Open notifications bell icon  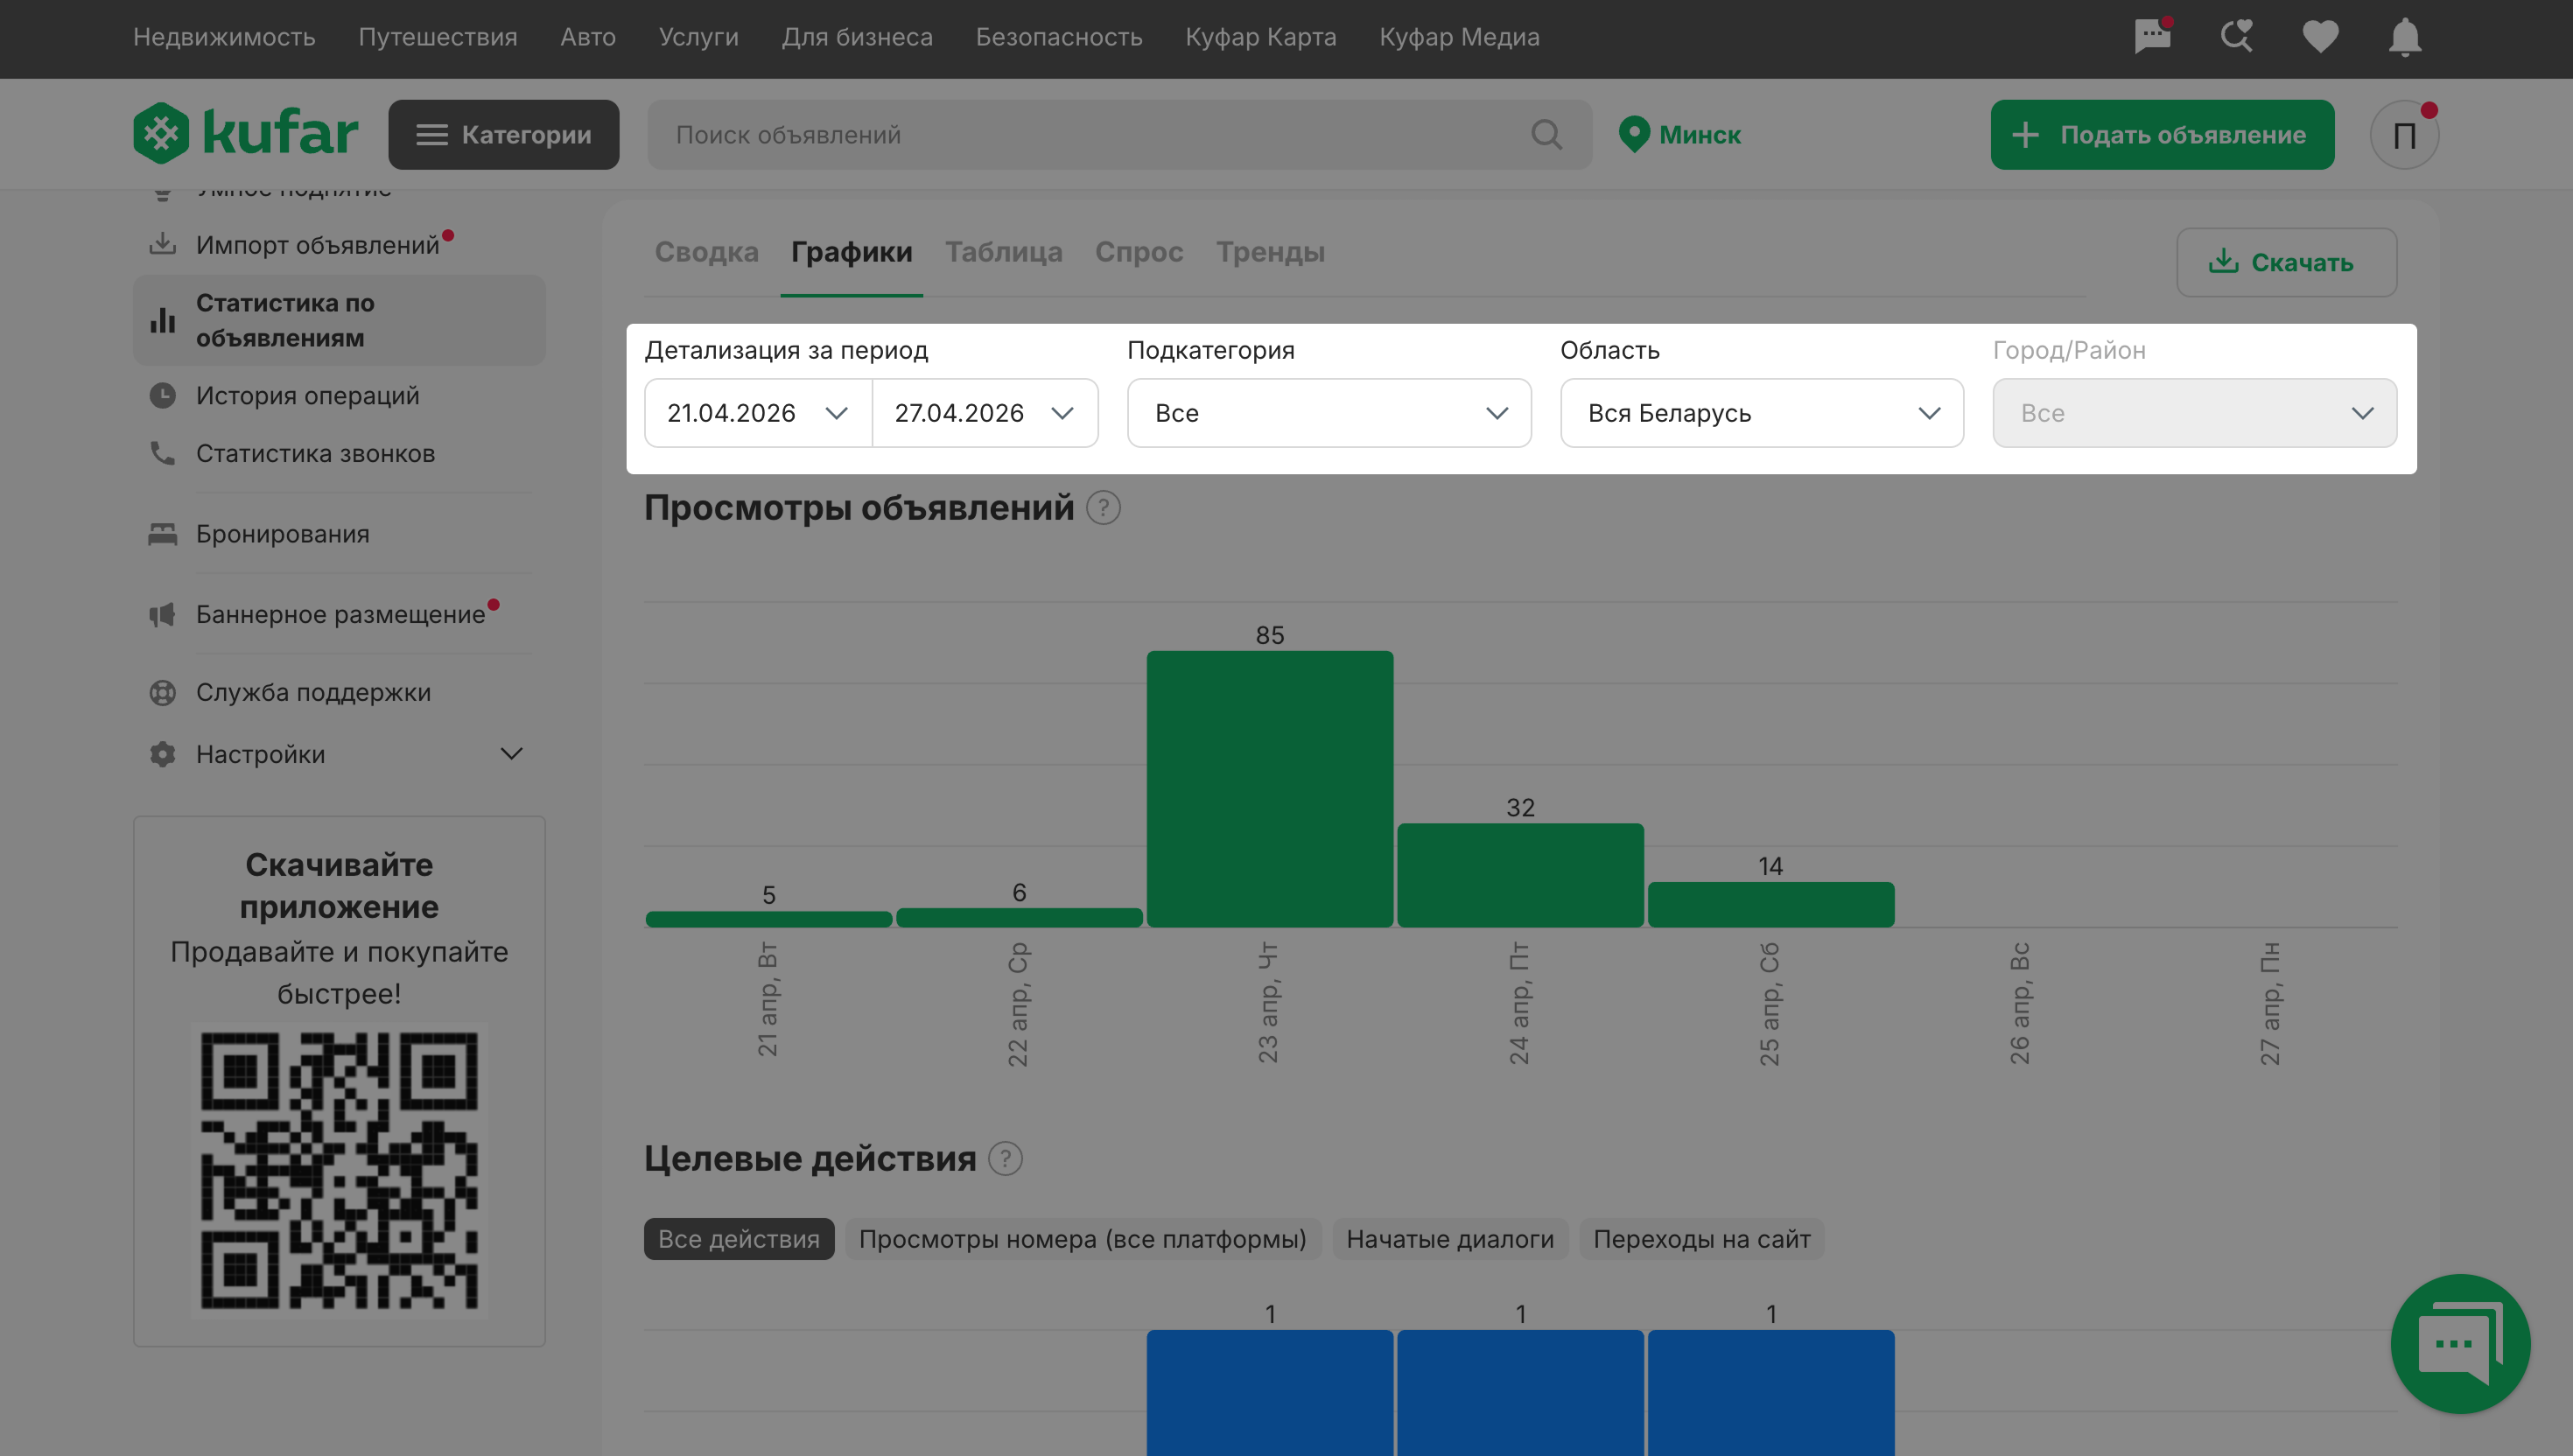tap(2404, 37)
